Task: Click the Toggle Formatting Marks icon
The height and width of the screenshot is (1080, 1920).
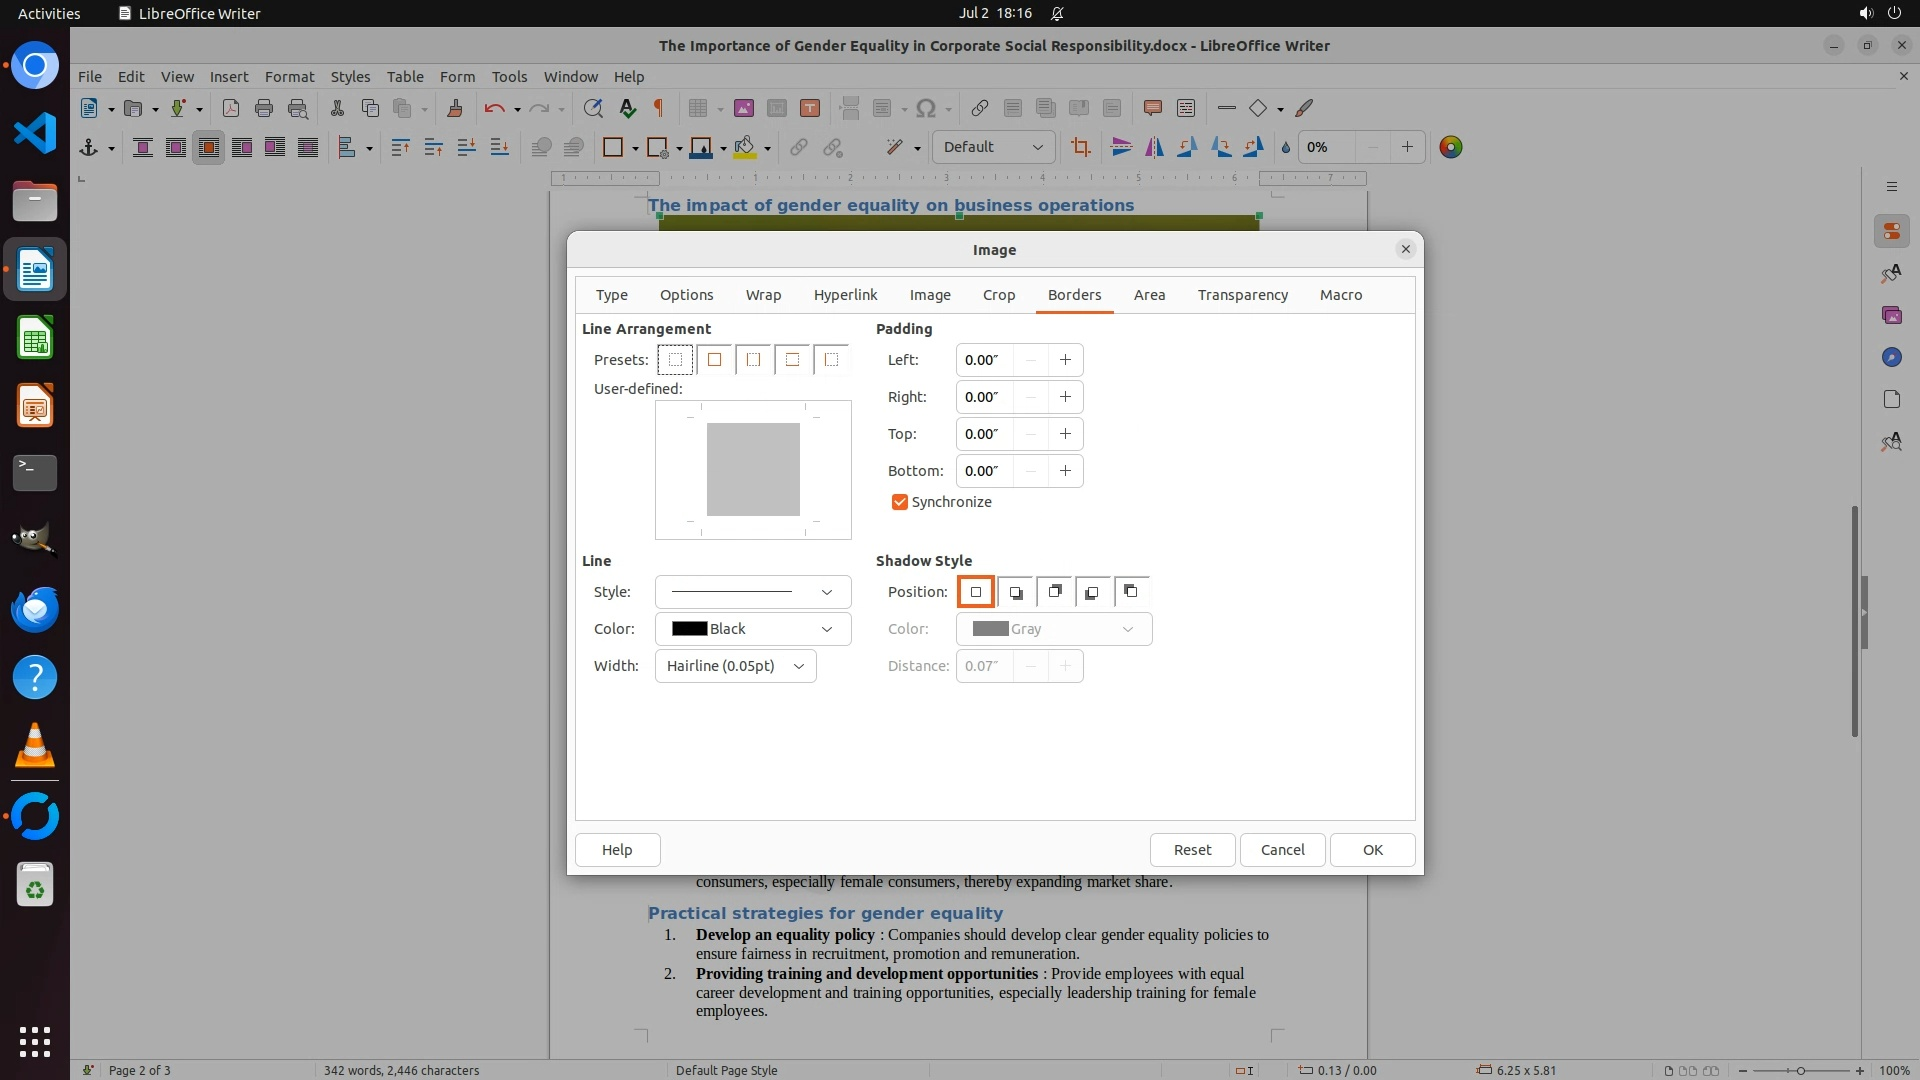Action: pyautogui.click(x=658, y=108)
